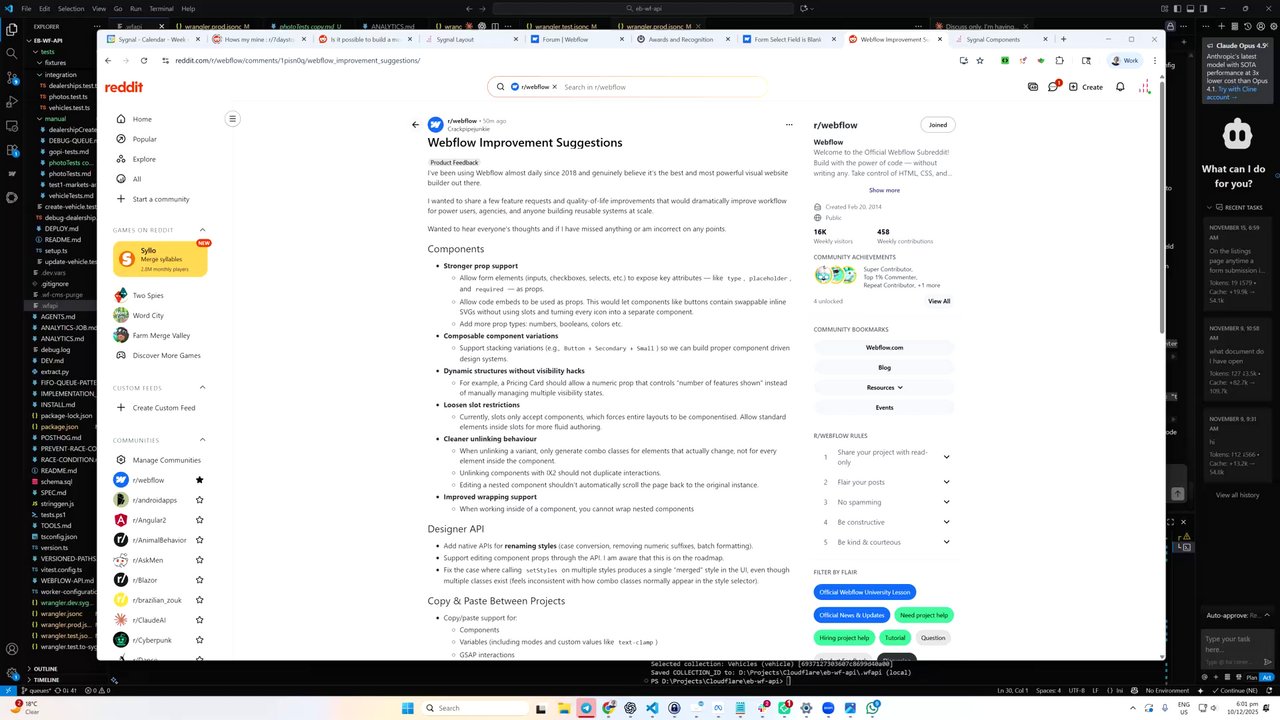Open Resources bookmark dropdown
The width and height of the screenshot is (1280, 720).
[x=884, y=387]
